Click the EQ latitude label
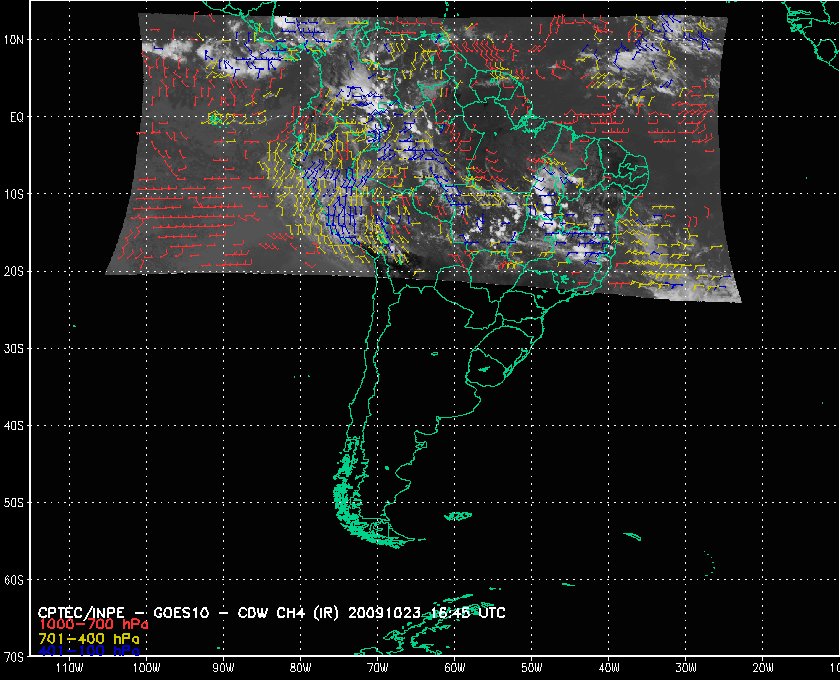840x680 pixels. click(17, 117)
